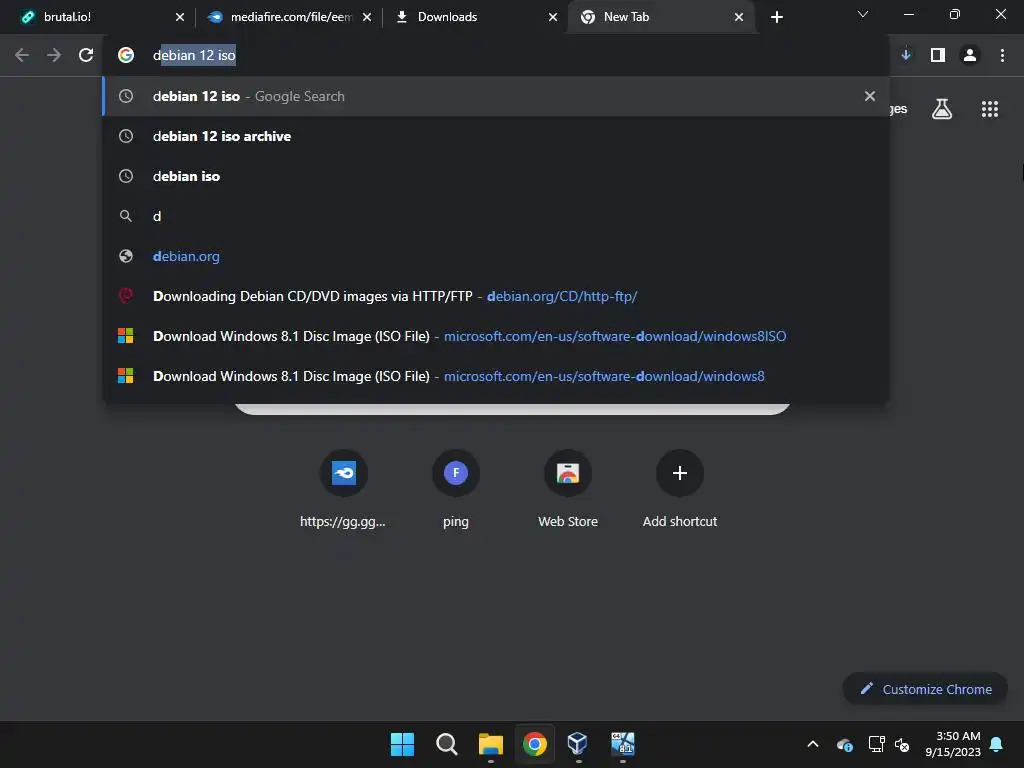The image size is (1024, 768).
Task: Show hidden system tray icons
Action: click(813, 744)
